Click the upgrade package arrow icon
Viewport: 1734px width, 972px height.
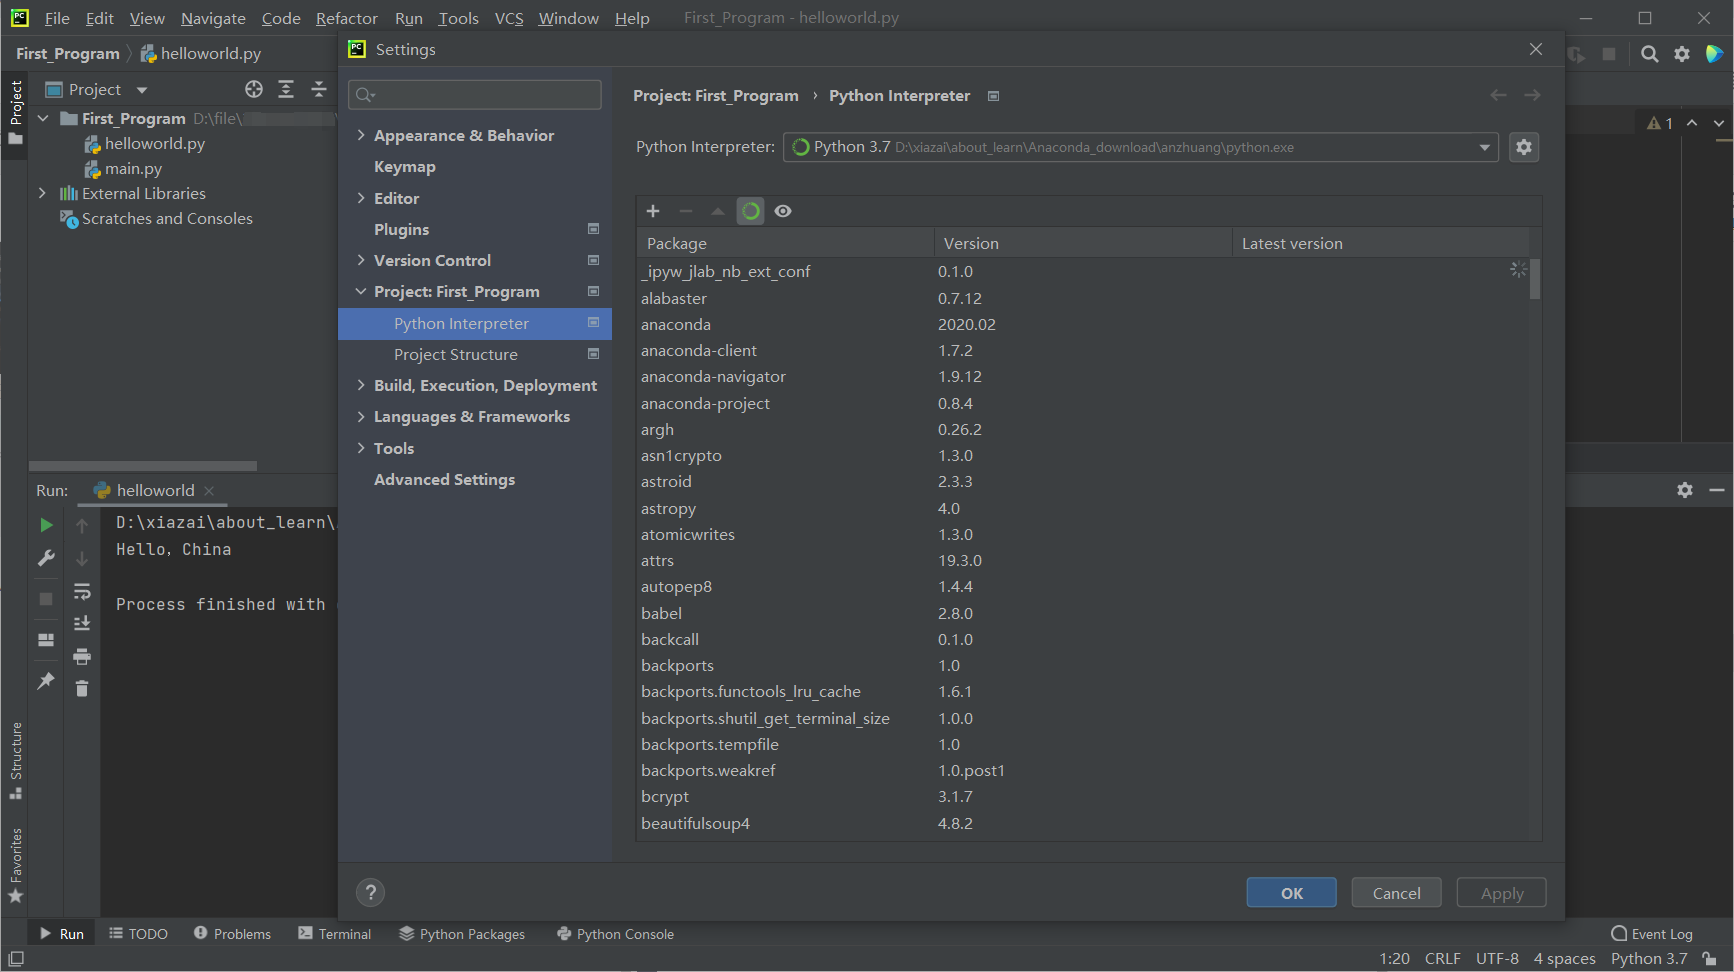[x=718, y=211]
